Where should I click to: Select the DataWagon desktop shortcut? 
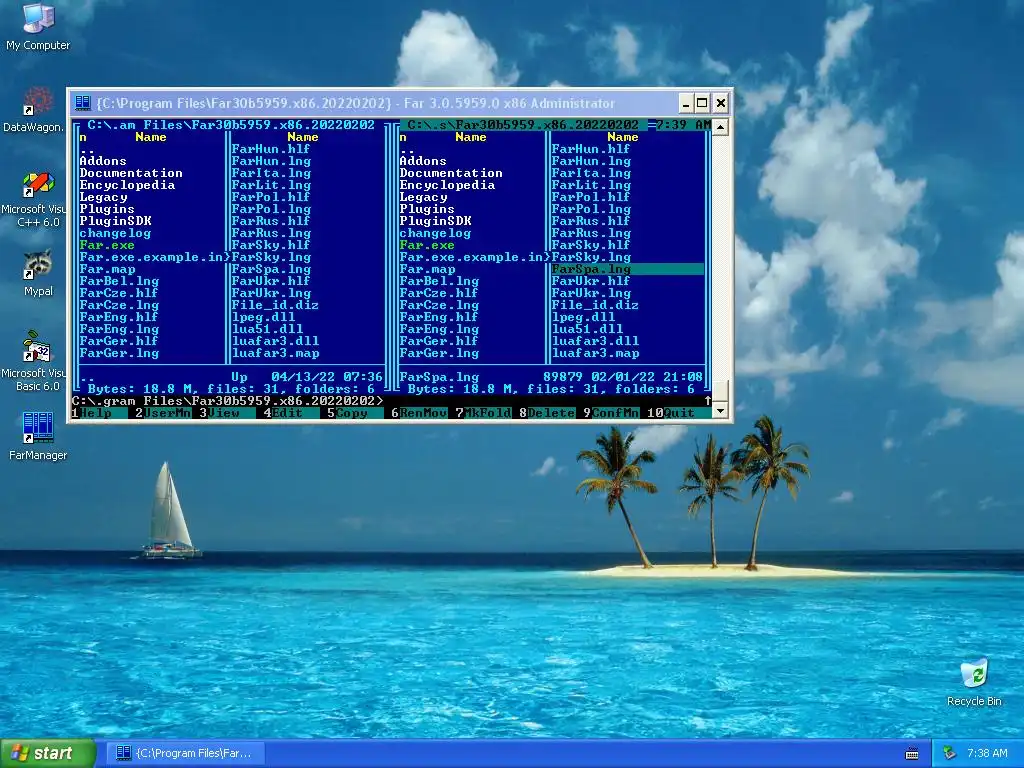pyautogui.click(x=33, y=110)
